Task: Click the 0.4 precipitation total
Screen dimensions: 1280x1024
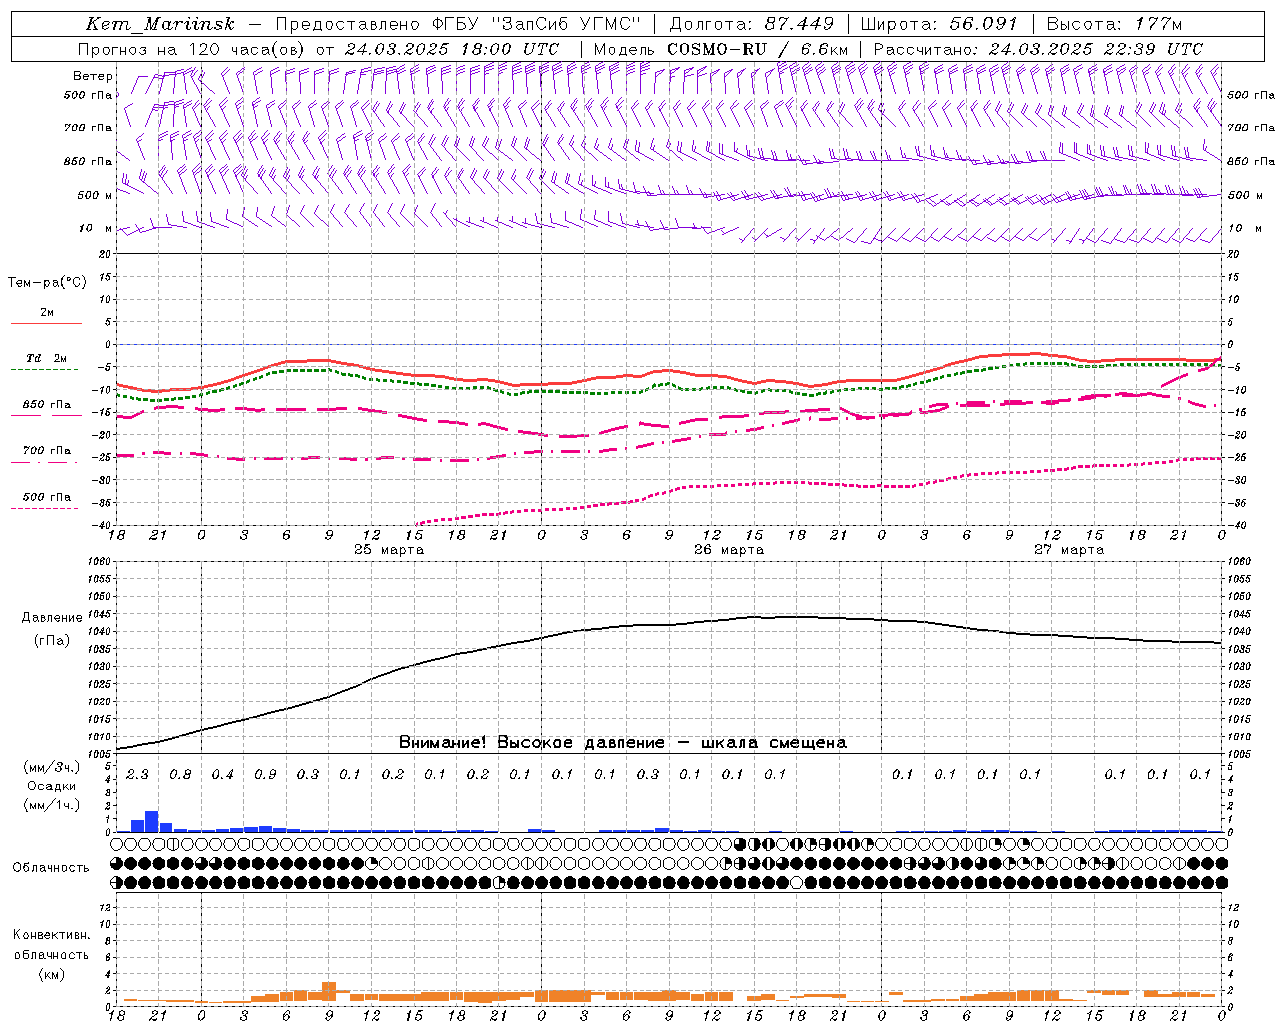Action: (222, 774)
